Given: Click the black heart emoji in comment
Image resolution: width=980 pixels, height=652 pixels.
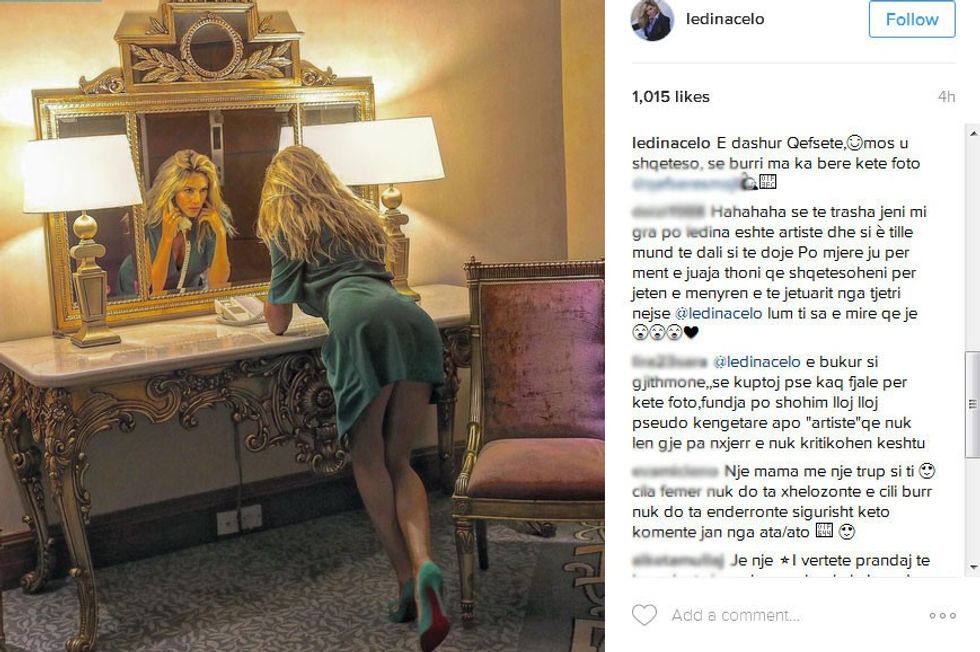Looking at the screenshot, I should [x=691, y=333].
